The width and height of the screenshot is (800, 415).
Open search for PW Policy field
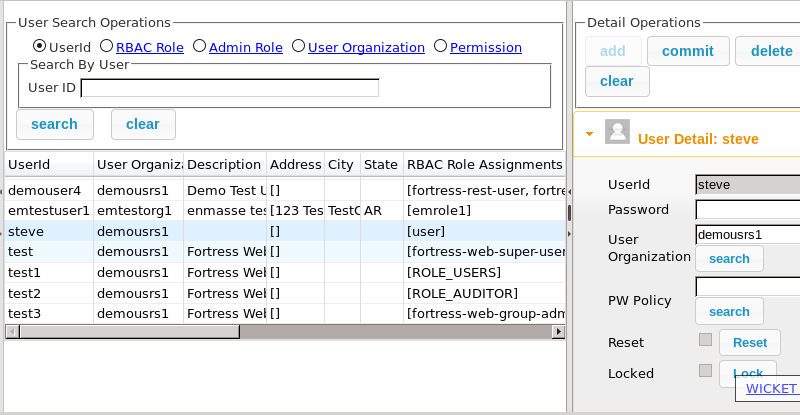pyautogui.click(x=729, y=311)
